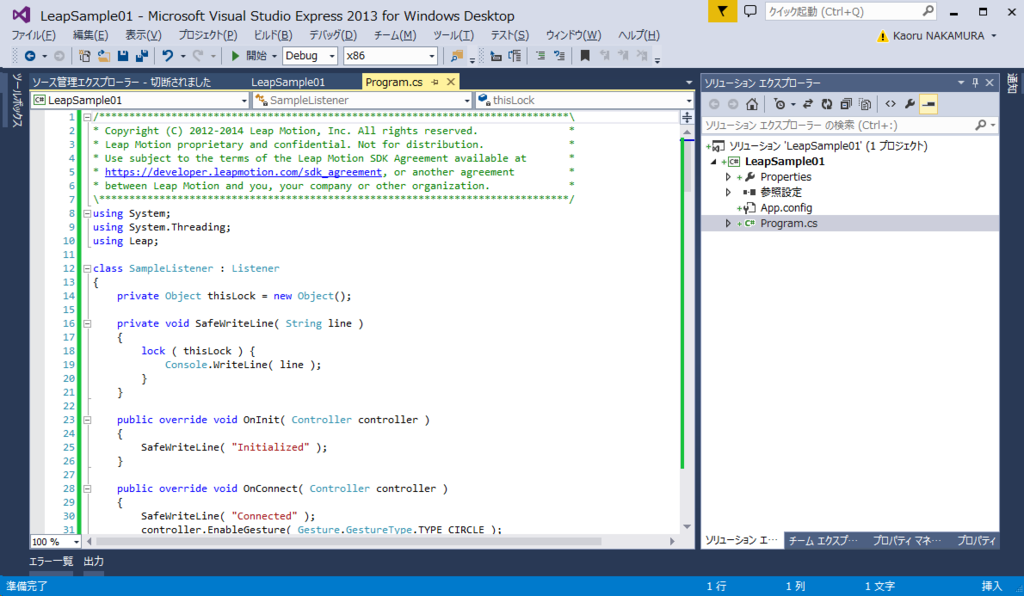Expand the 参照設定 references node
The height and width of the screenshot is (596, 1024).
(728, 193)
